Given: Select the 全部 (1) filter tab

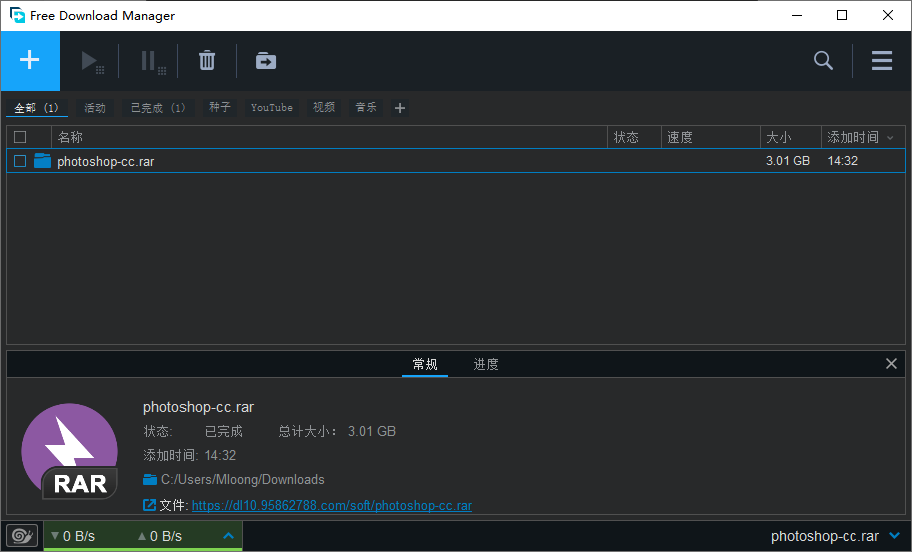Looking at the screenshot, I should pos(37,108).
